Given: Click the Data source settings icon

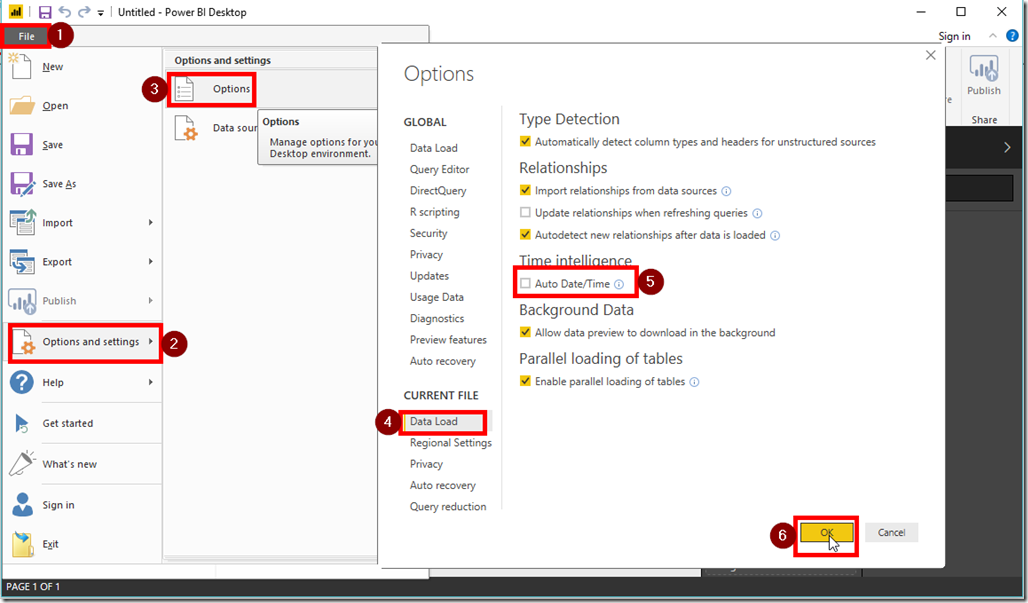Looking at the screenshot, I should [186, 128].
